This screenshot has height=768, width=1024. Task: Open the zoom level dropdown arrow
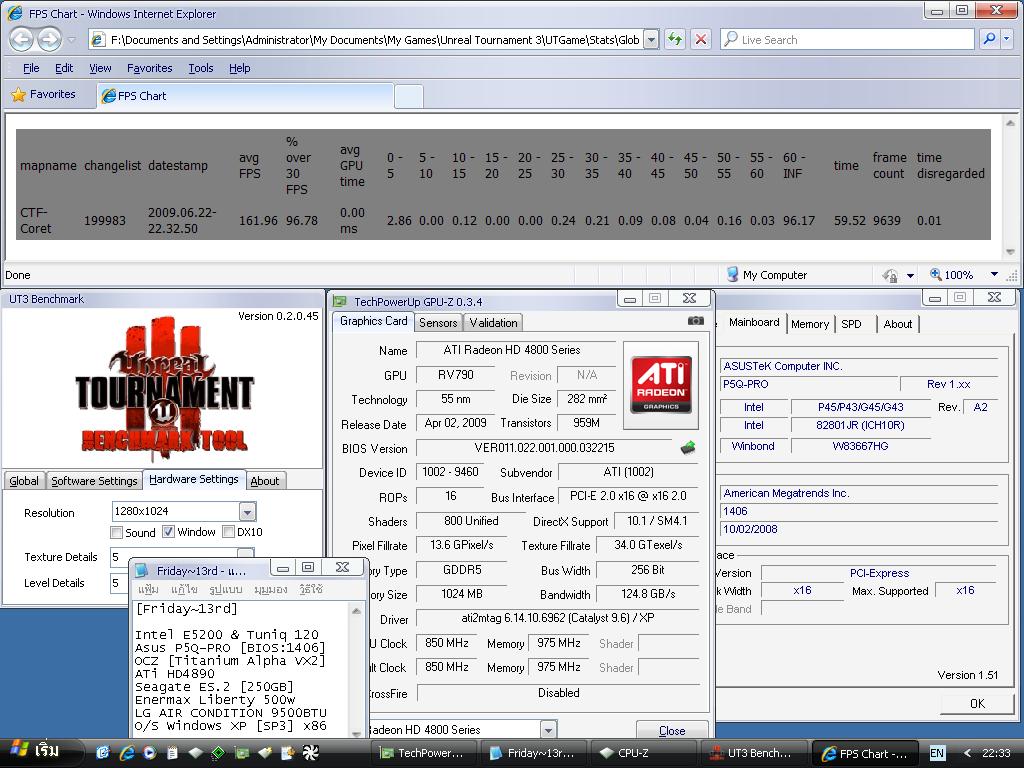pos(995,274)
